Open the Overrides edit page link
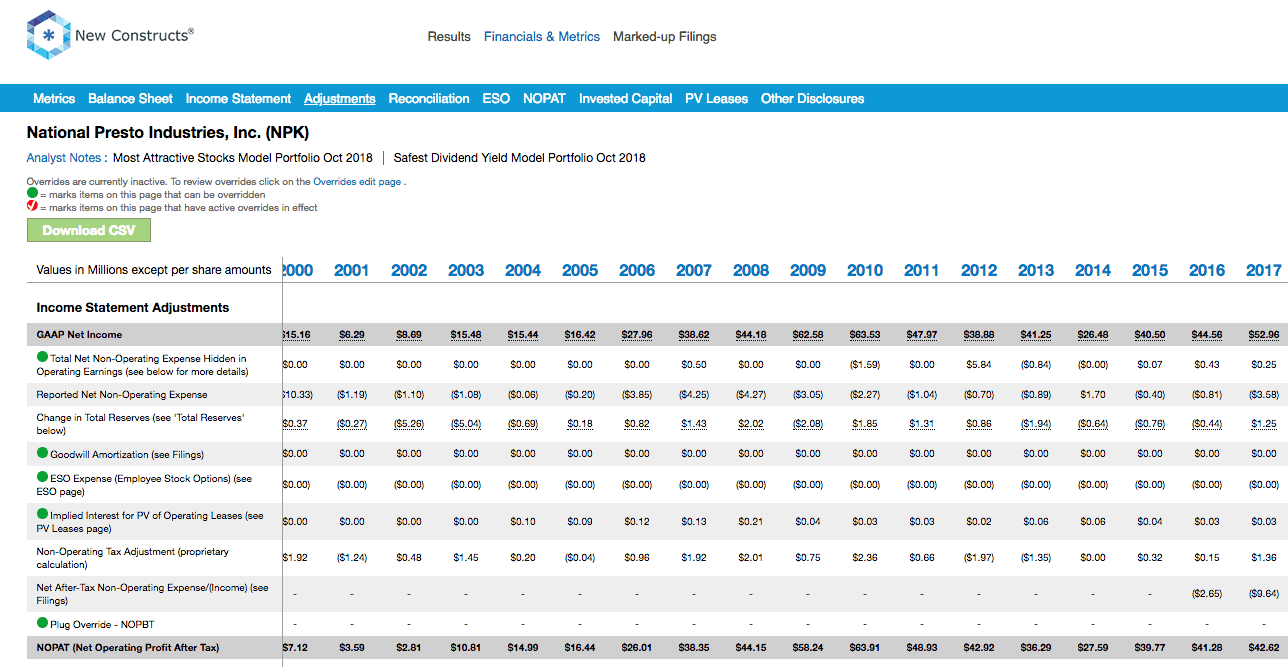Screen dimensions: 1288x667 (357, 182)
